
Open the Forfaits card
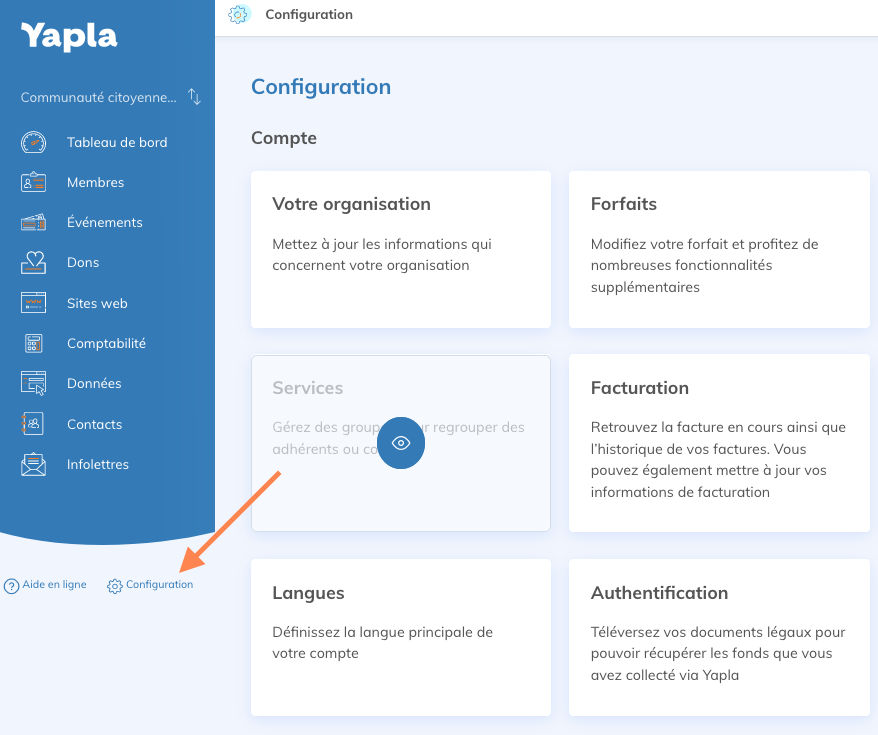[719, 249]
